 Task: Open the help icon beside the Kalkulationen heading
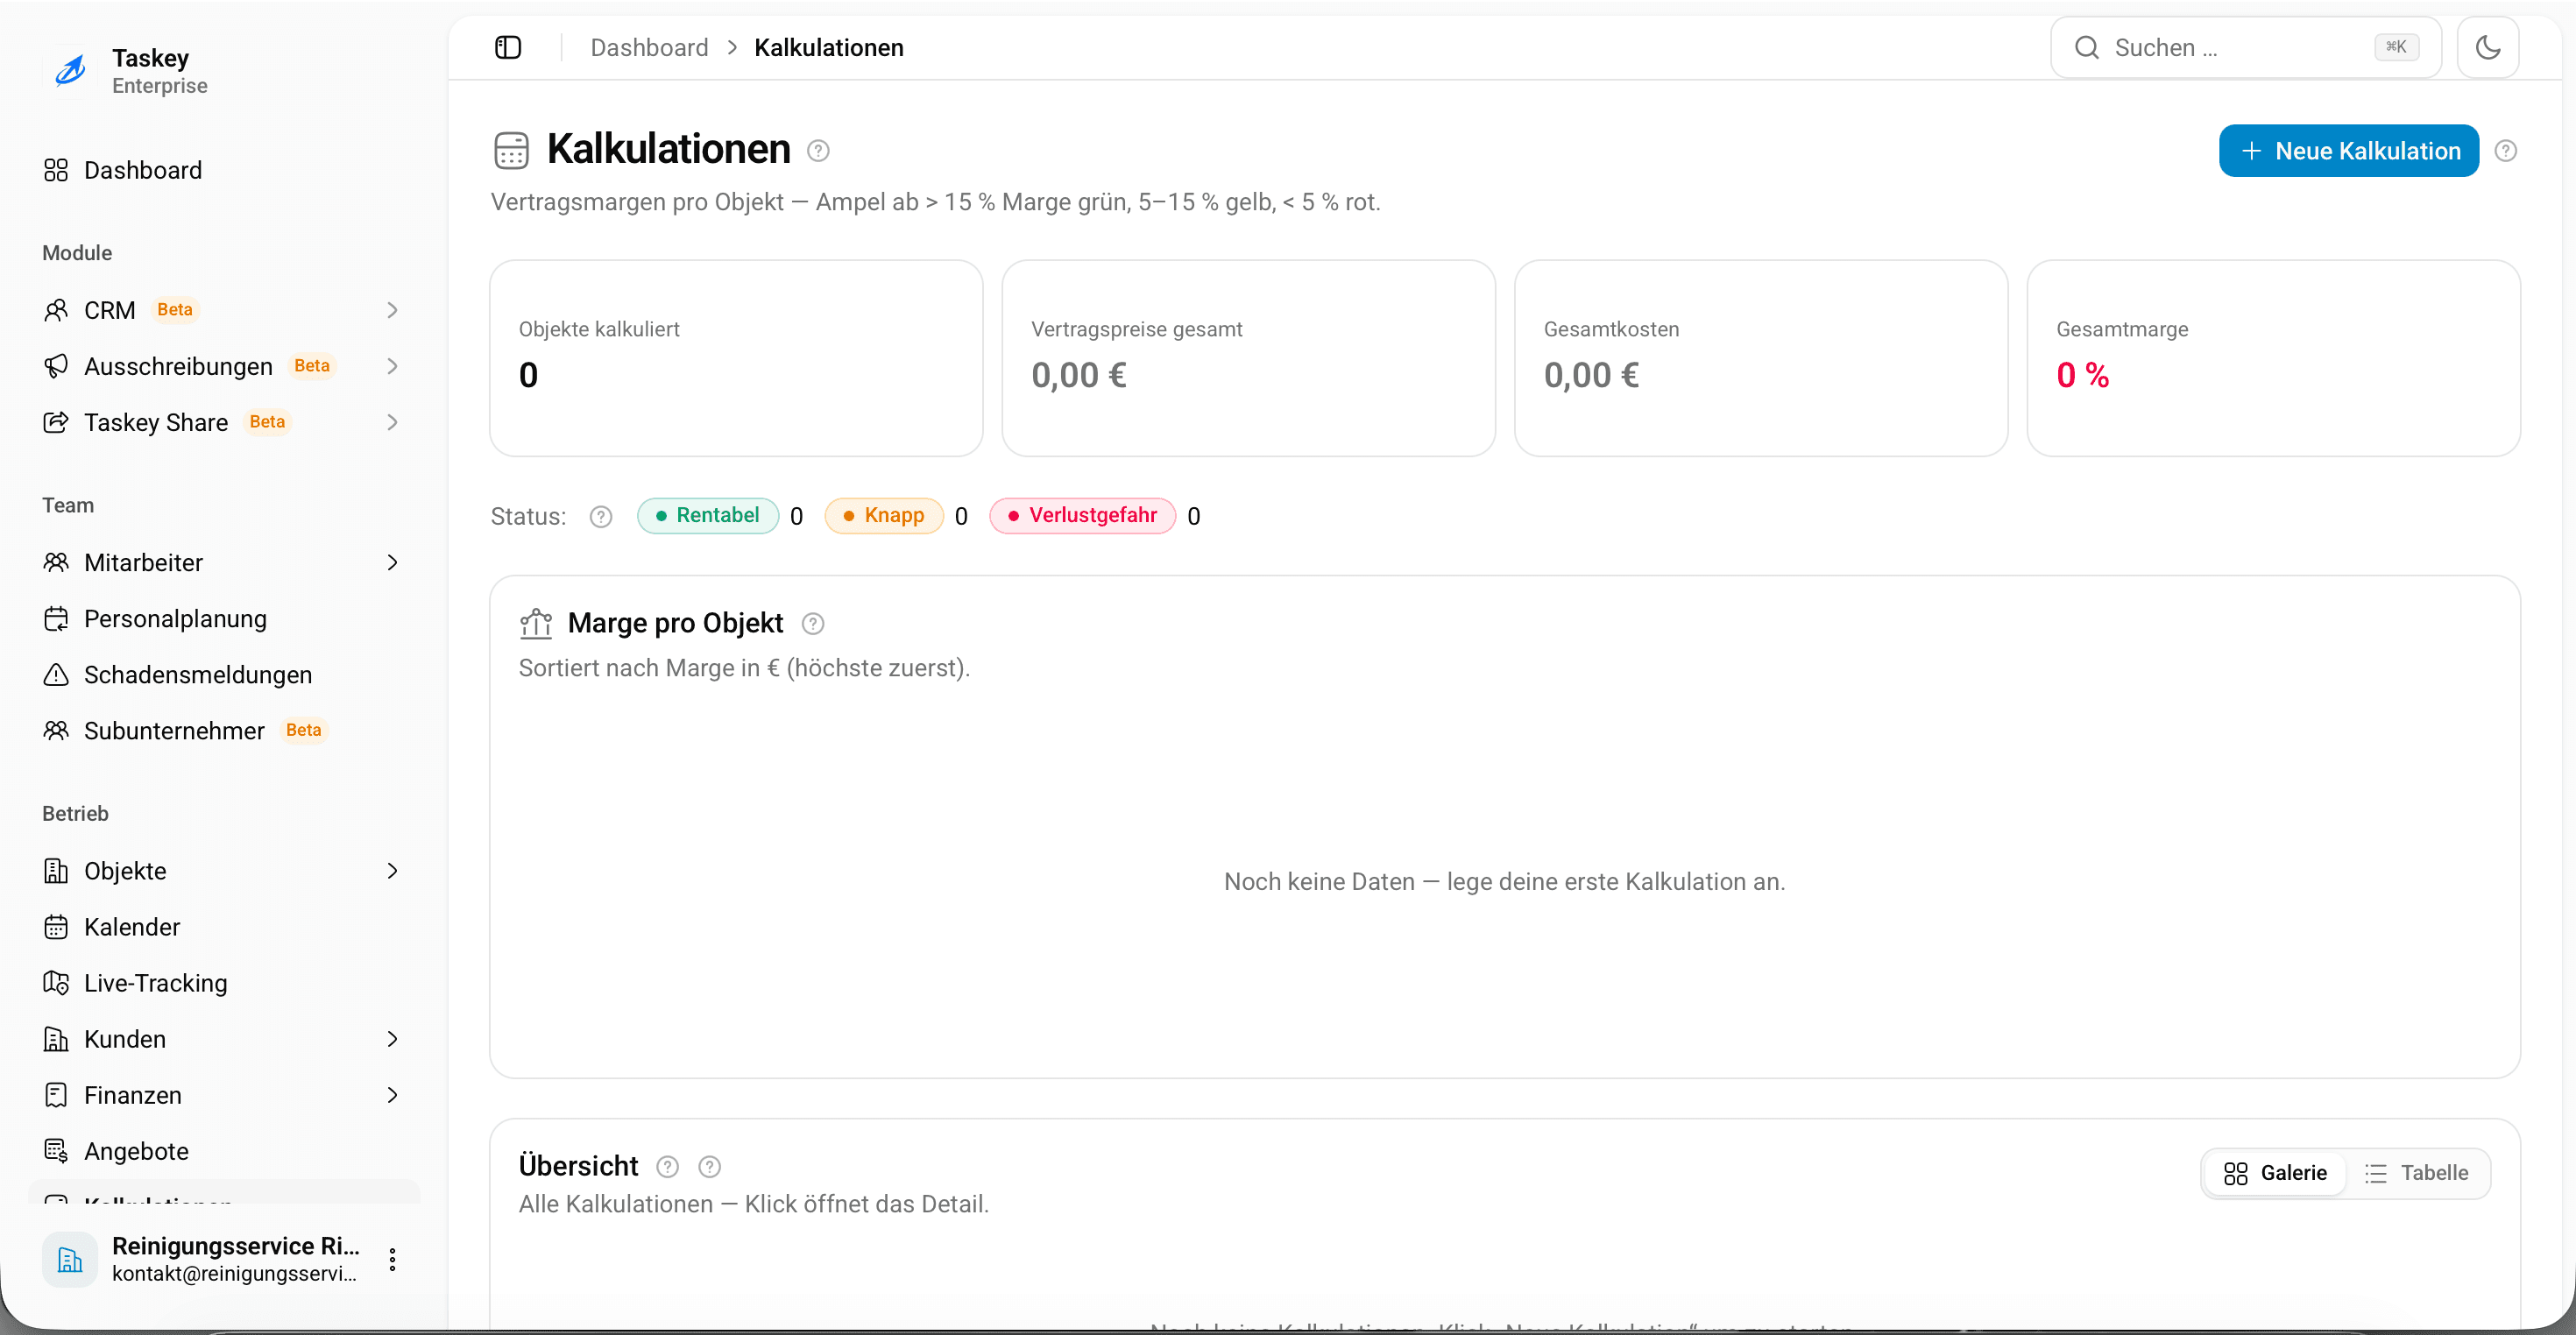(818, 151)
